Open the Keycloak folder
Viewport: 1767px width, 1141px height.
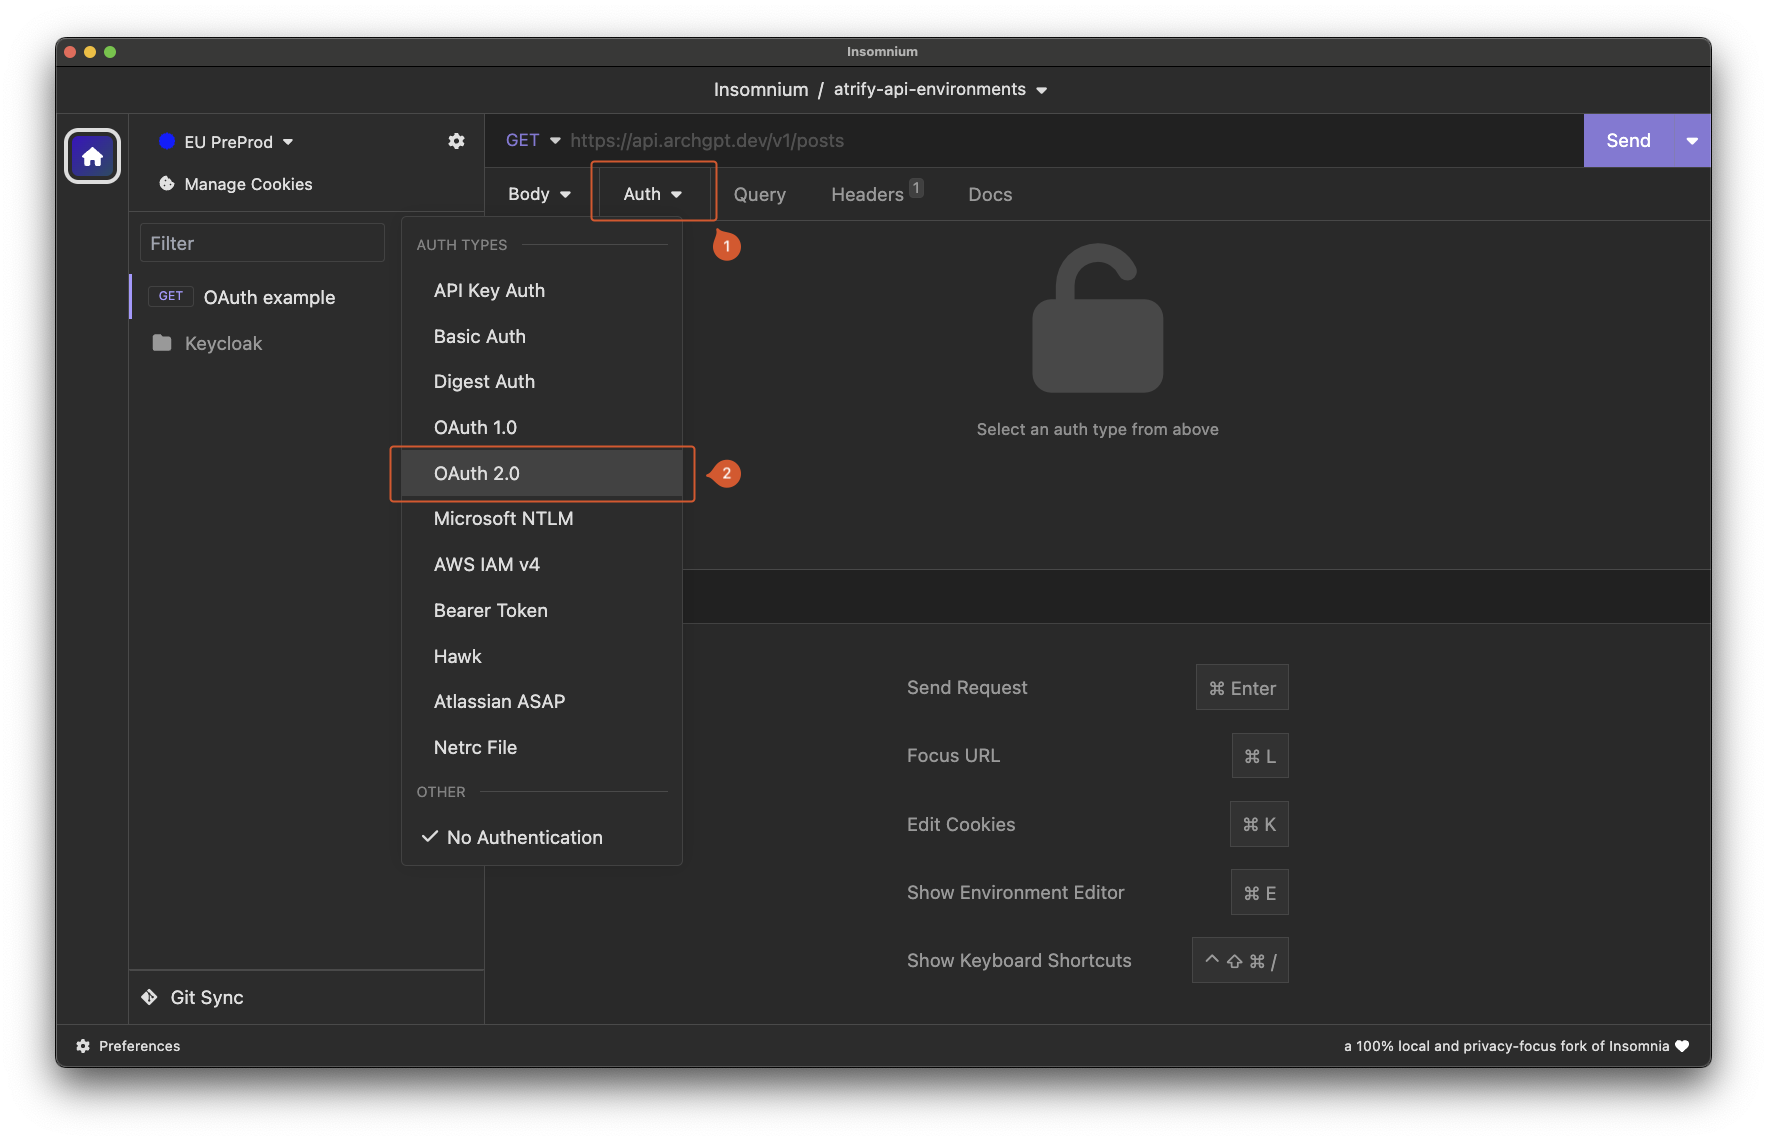(x=222, y=343)
